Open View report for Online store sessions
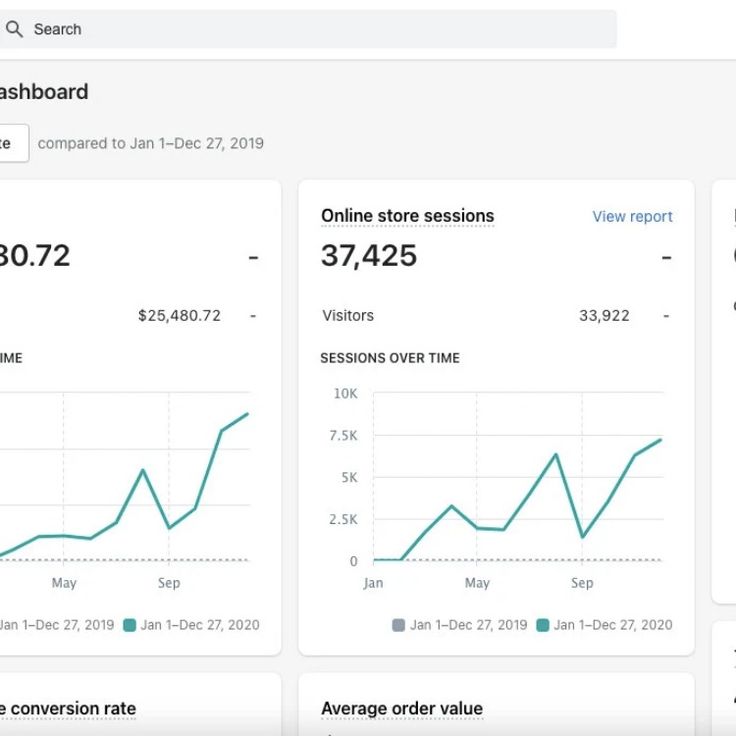 pos(632,216)
